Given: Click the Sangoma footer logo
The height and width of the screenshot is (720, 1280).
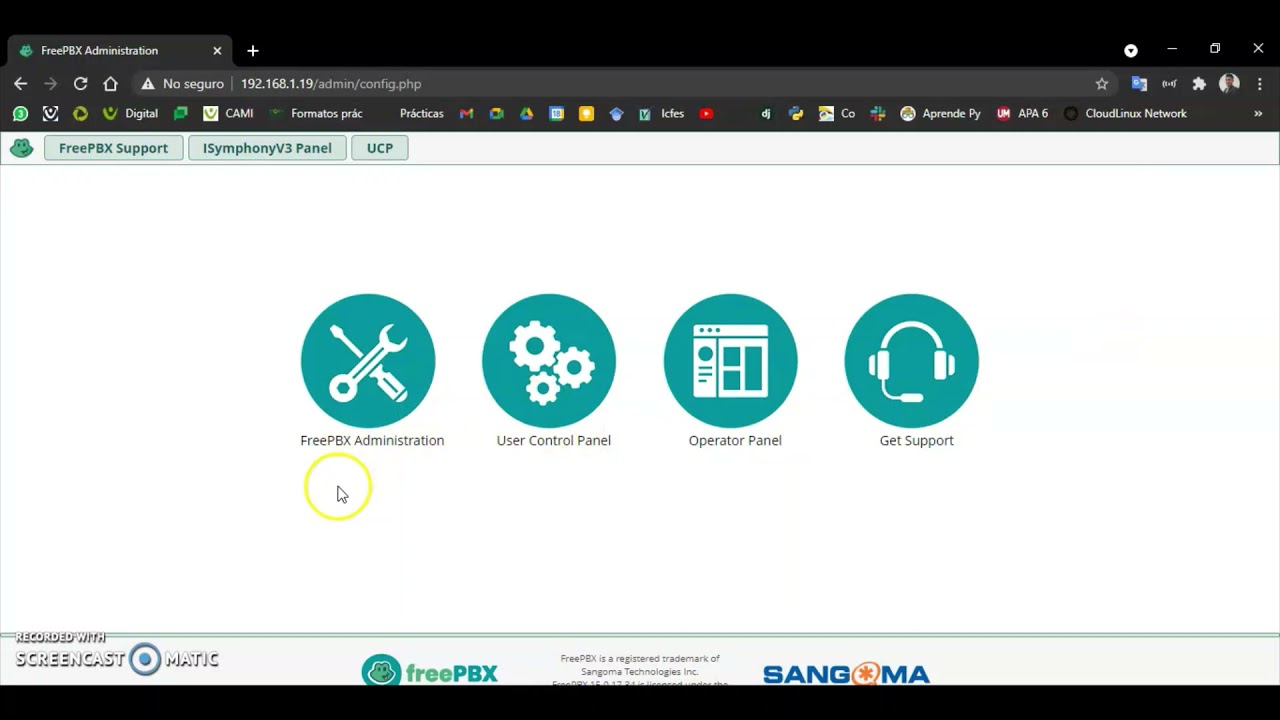Looking at the screenshot, I should [846, 674].
